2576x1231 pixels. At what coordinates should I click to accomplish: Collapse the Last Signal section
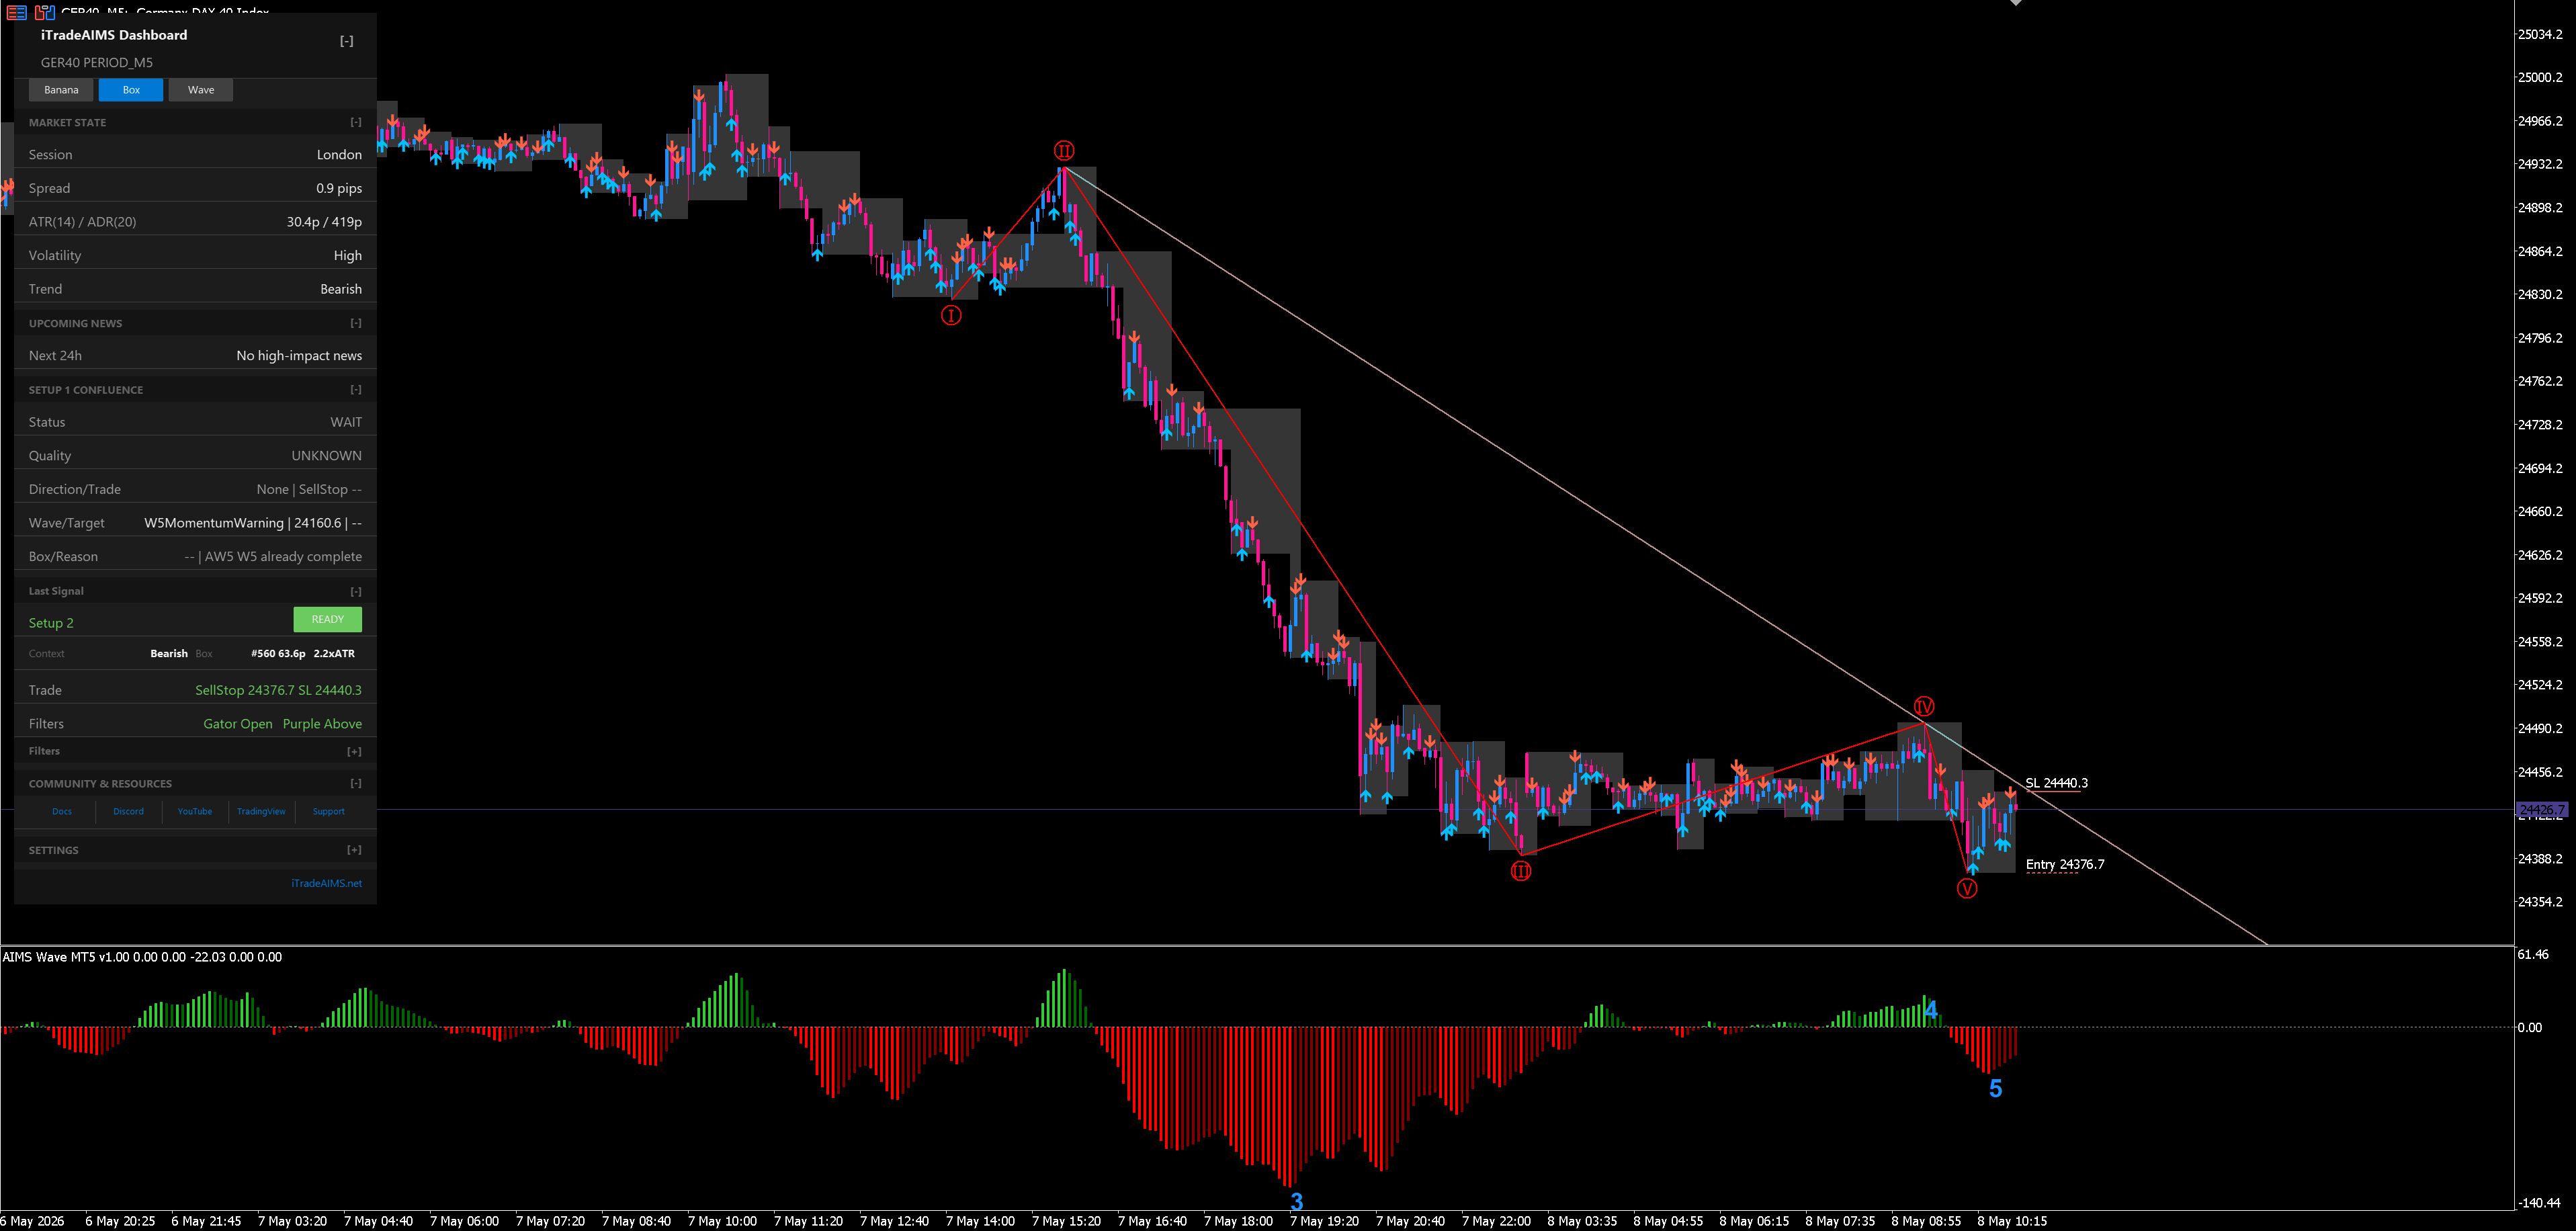(356, 591)
